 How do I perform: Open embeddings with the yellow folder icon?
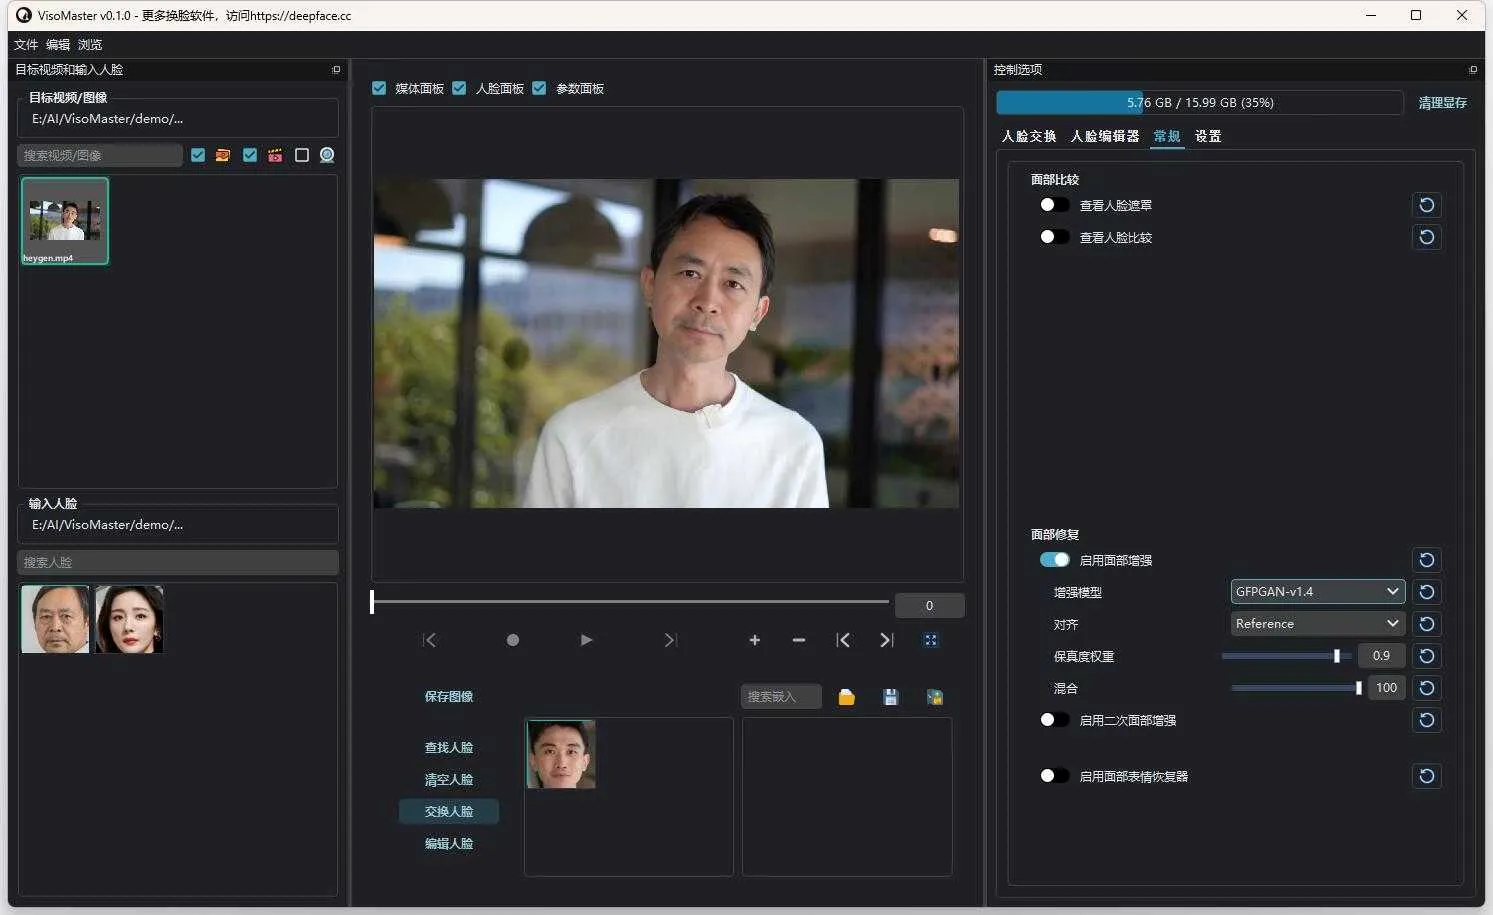point(847,697)
